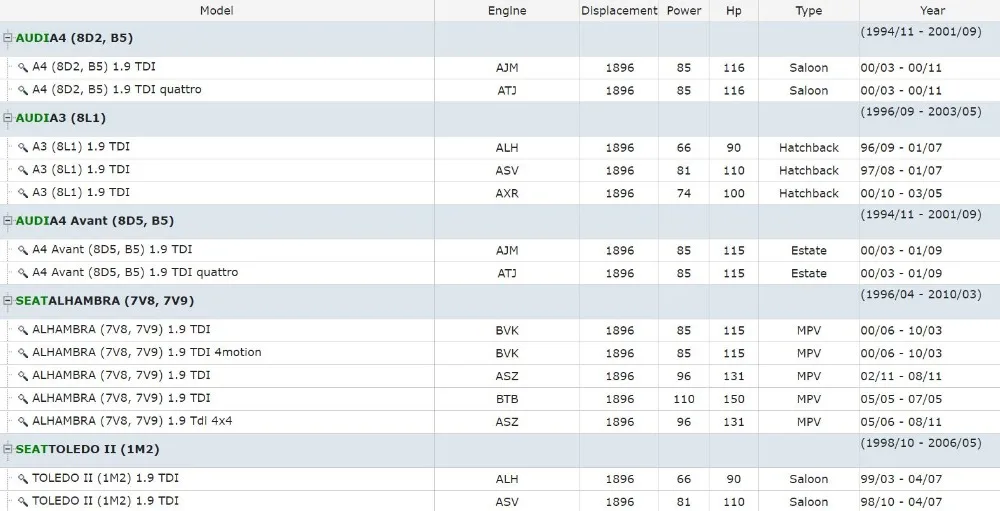Click year range 98/10 - 04/07
This screenshot has width=1000, height=511.
tap(901, 502)
